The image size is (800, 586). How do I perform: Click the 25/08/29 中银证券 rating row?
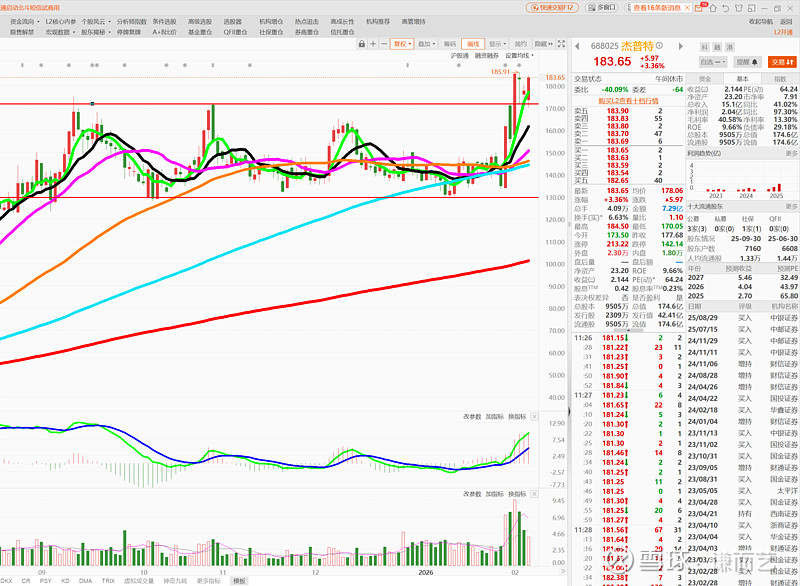pos(742,318)
